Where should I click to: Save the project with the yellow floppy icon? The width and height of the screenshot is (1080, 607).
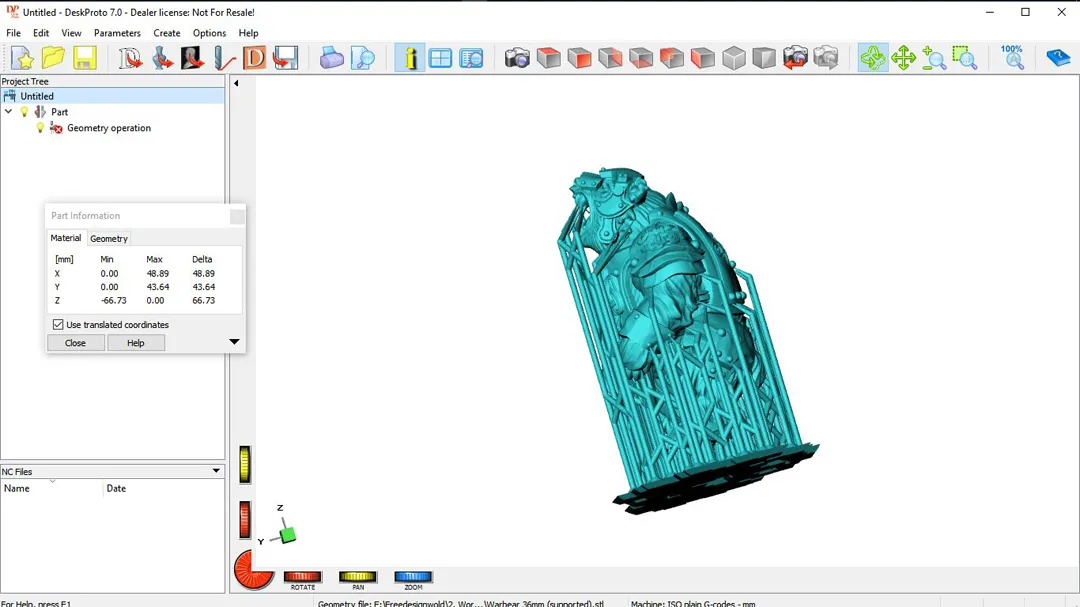pos(85,58)
